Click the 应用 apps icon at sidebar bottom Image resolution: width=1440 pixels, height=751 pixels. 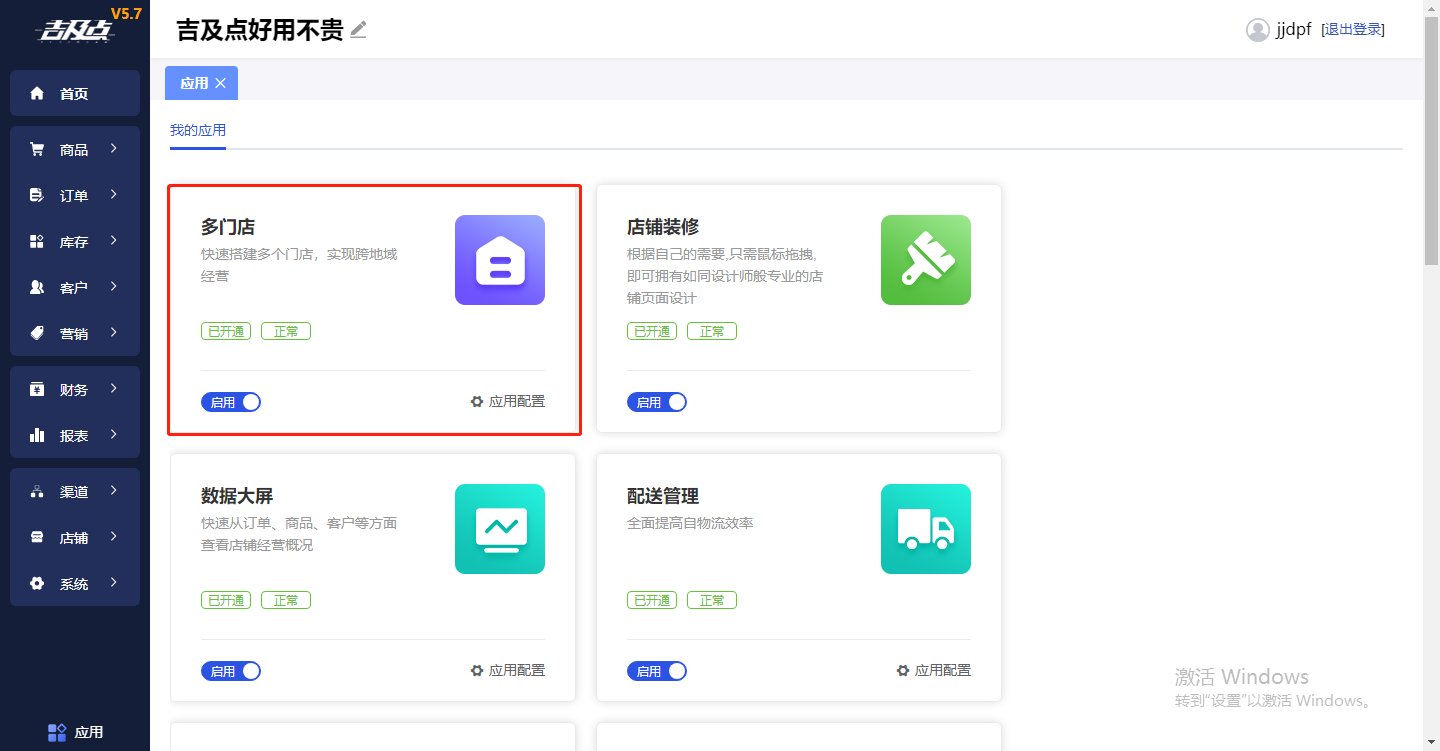[x=57, y=732]
